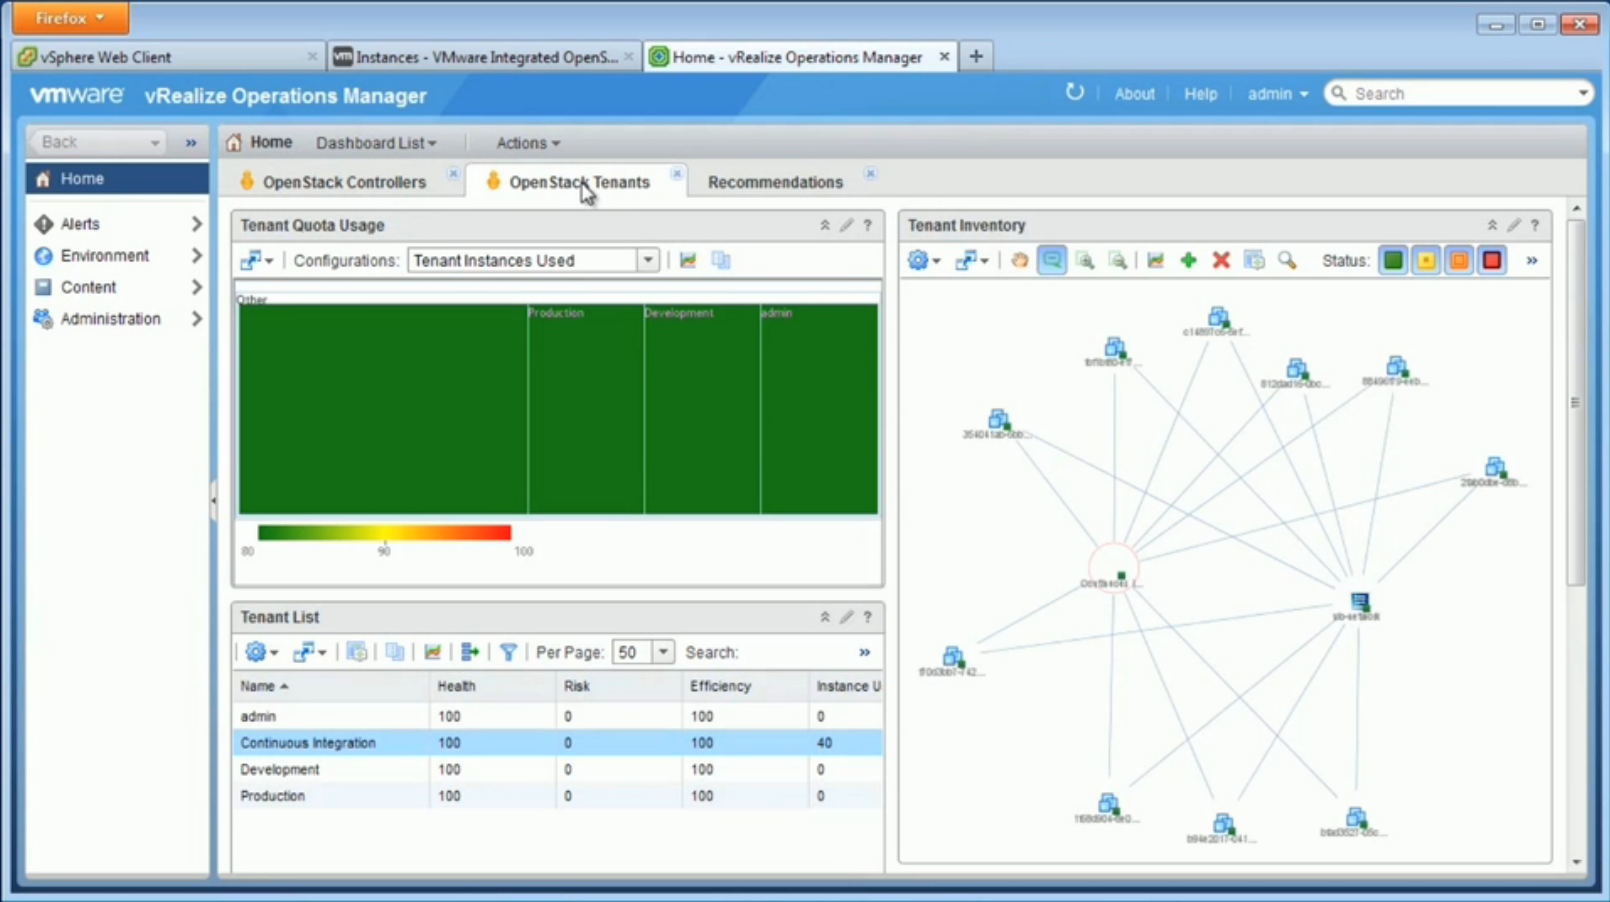Collapse the left navigation pane with double arrow
Viewport: 1610px width, 902px height.
191,143
